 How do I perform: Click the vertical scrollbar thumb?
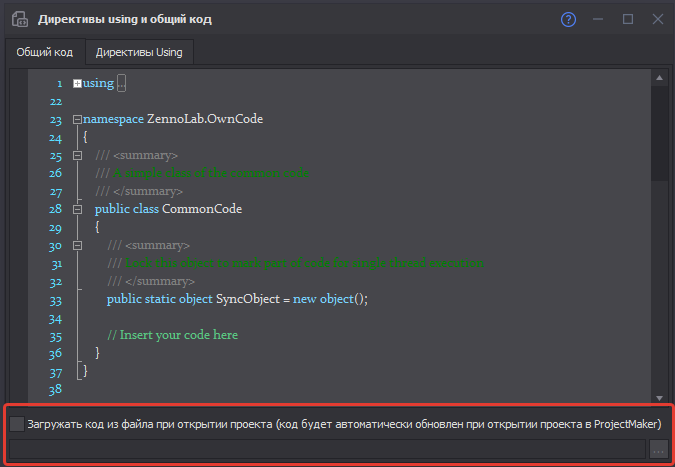point(659,133)
